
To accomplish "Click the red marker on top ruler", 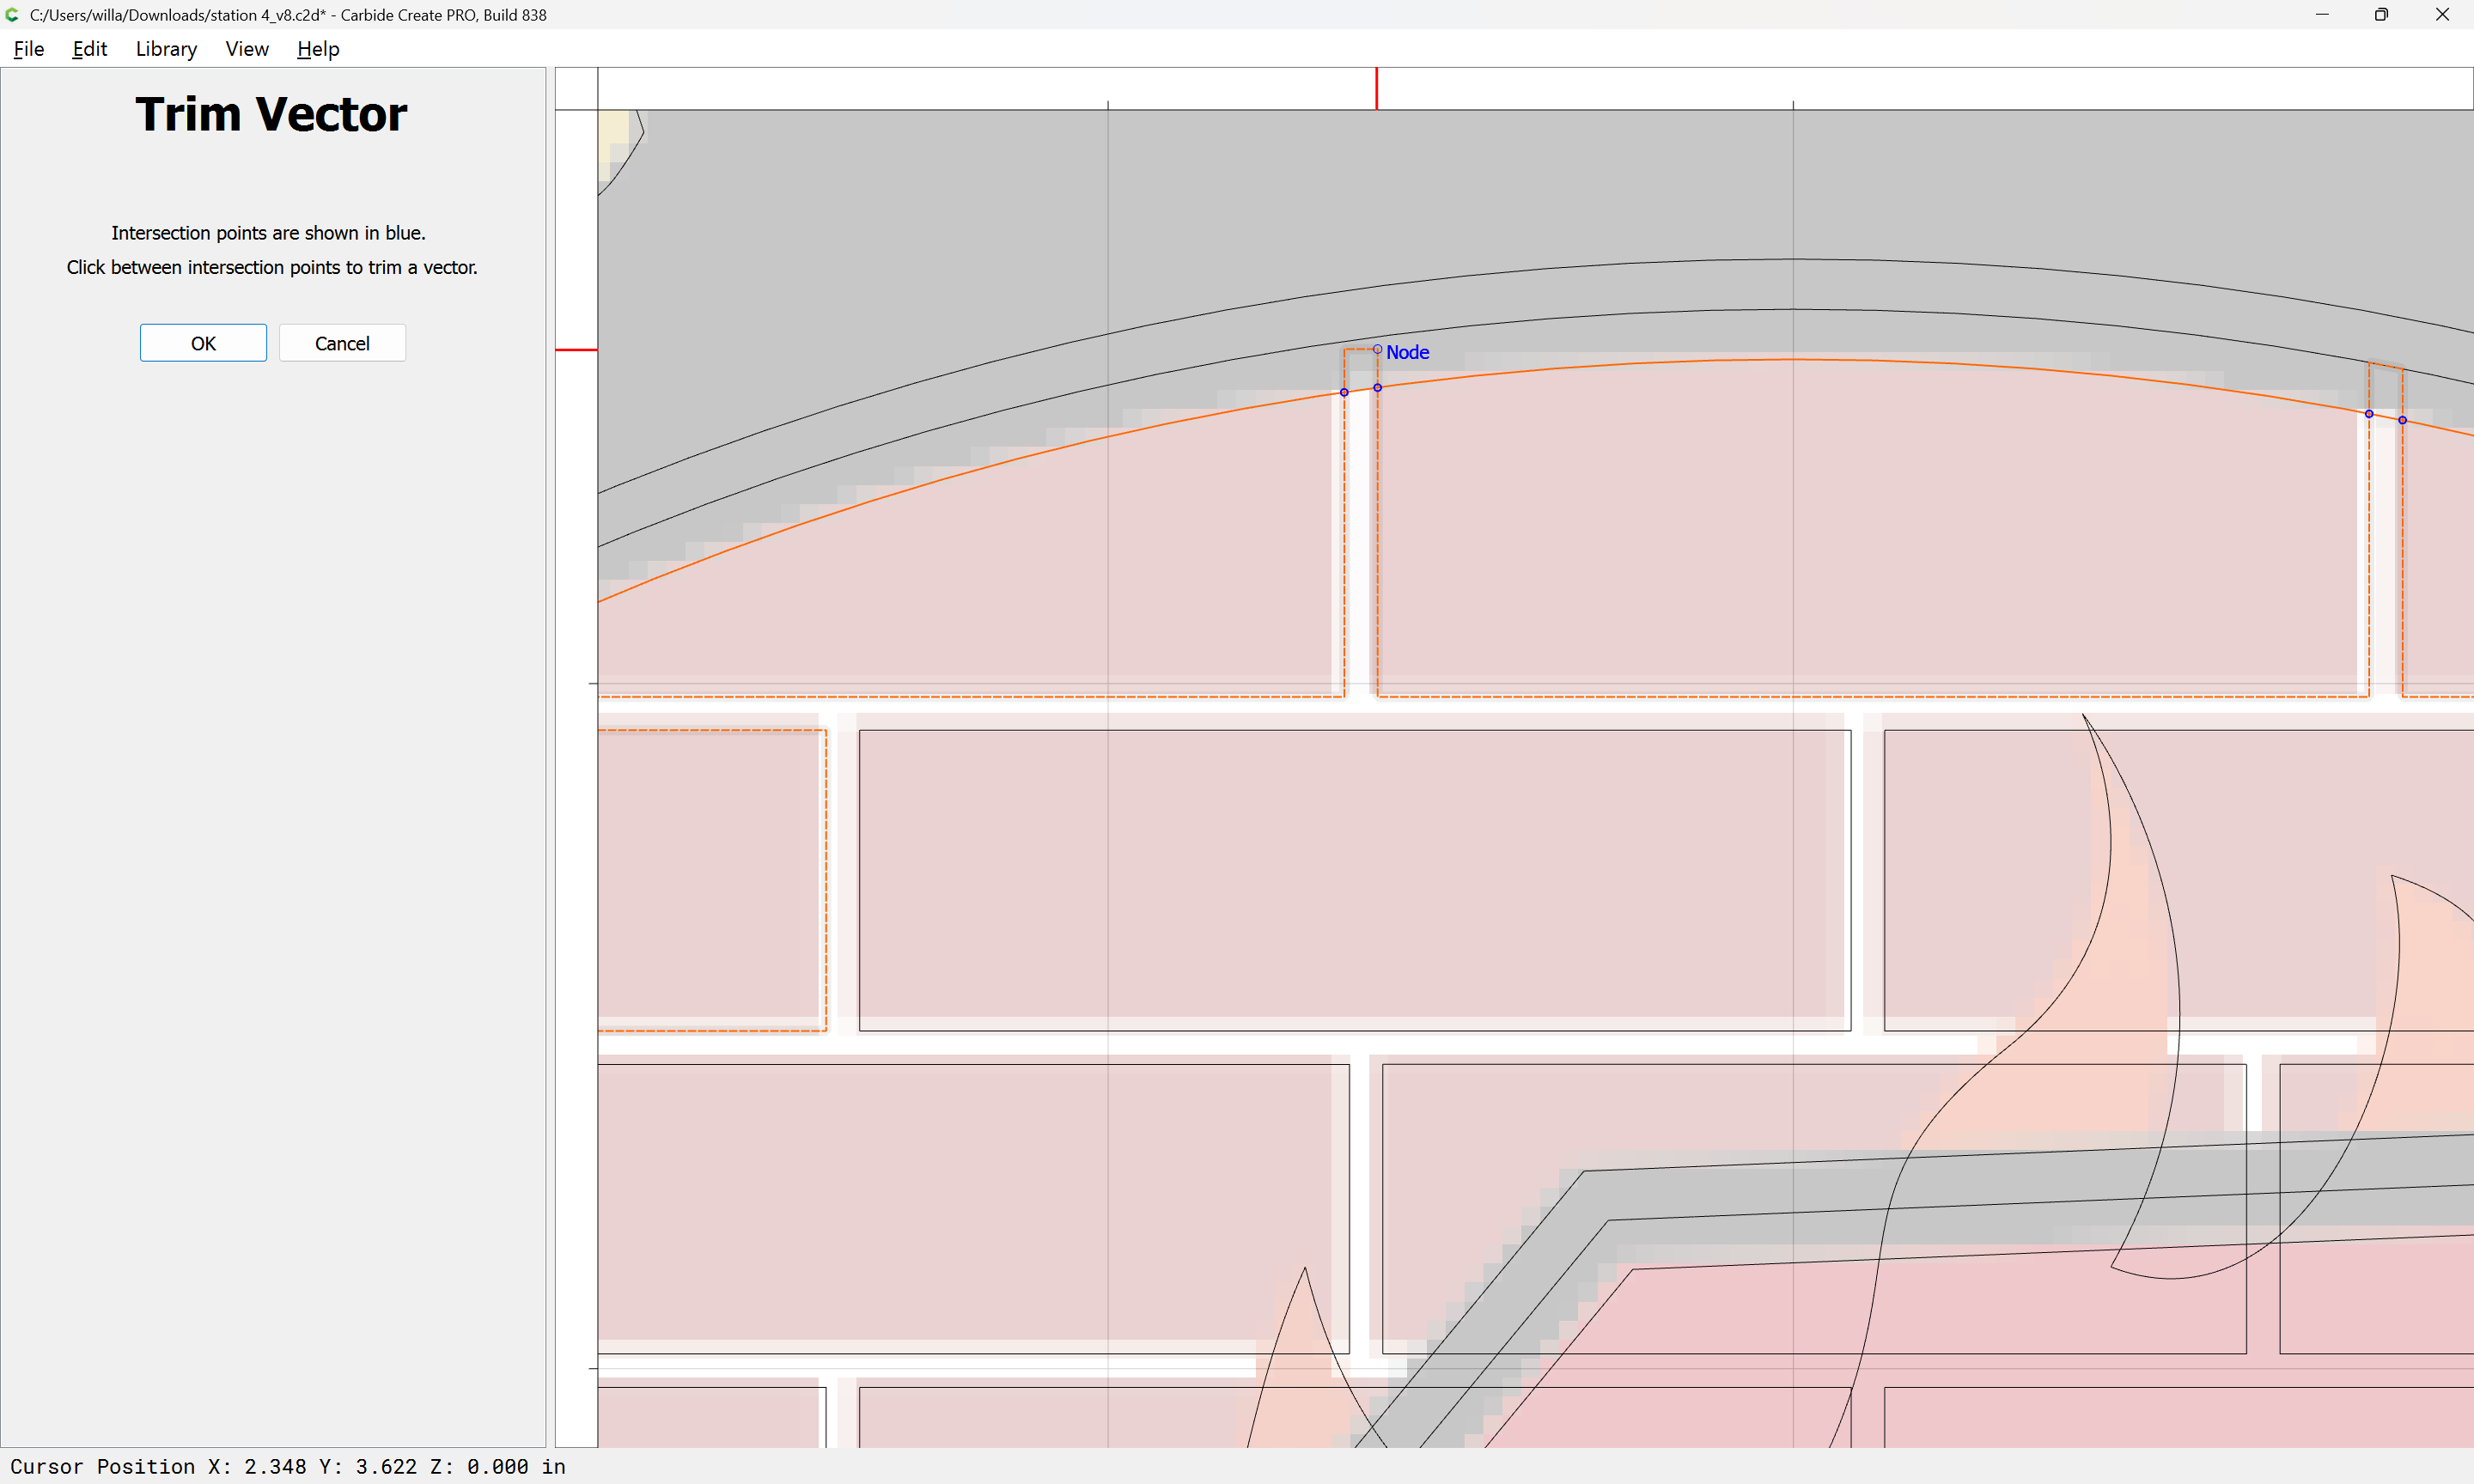I will pos(1376,88).
